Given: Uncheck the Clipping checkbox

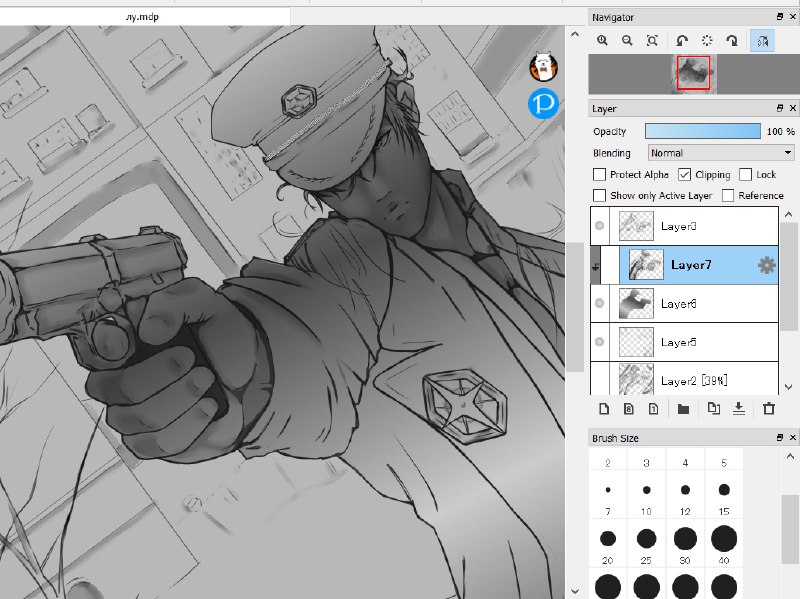Looking at the screenshot, I should (x=684, y=174).
